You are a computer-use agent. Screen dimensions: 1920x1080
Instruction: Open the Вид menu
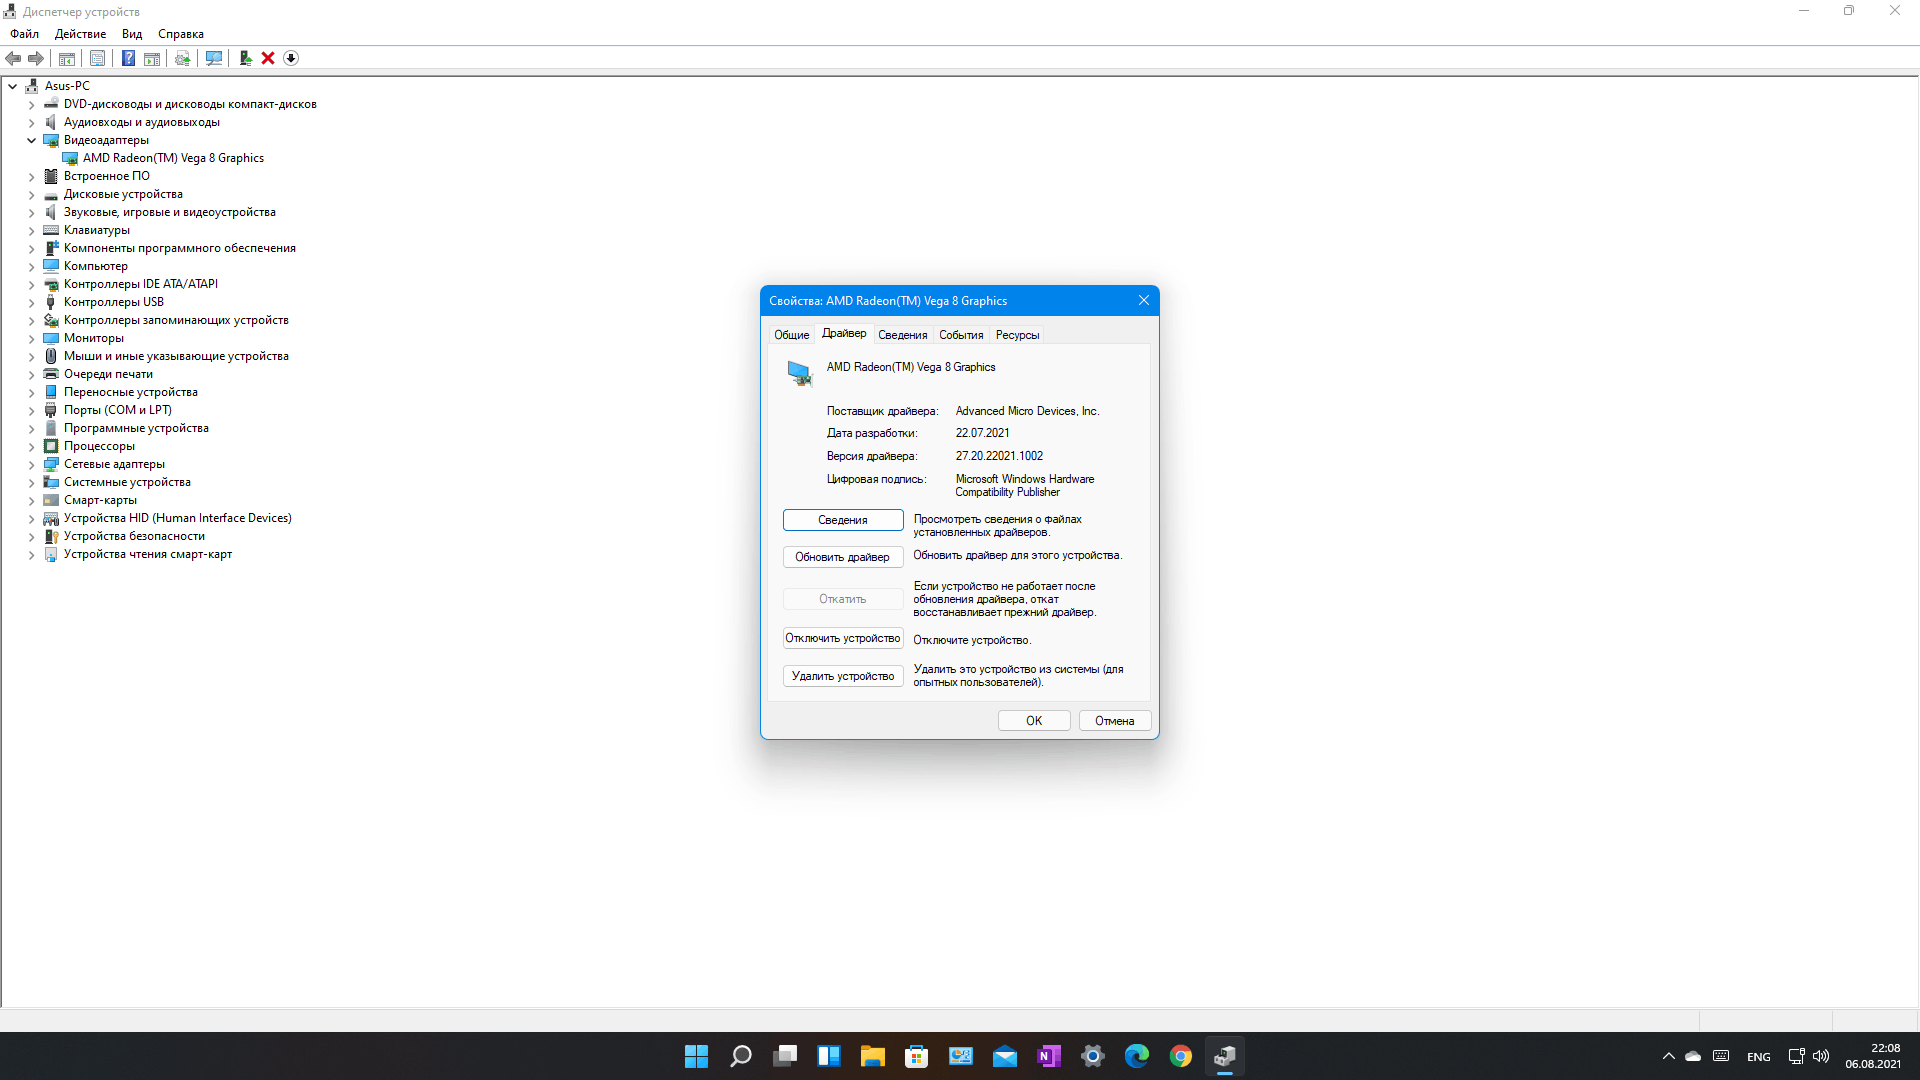point(132,34)
